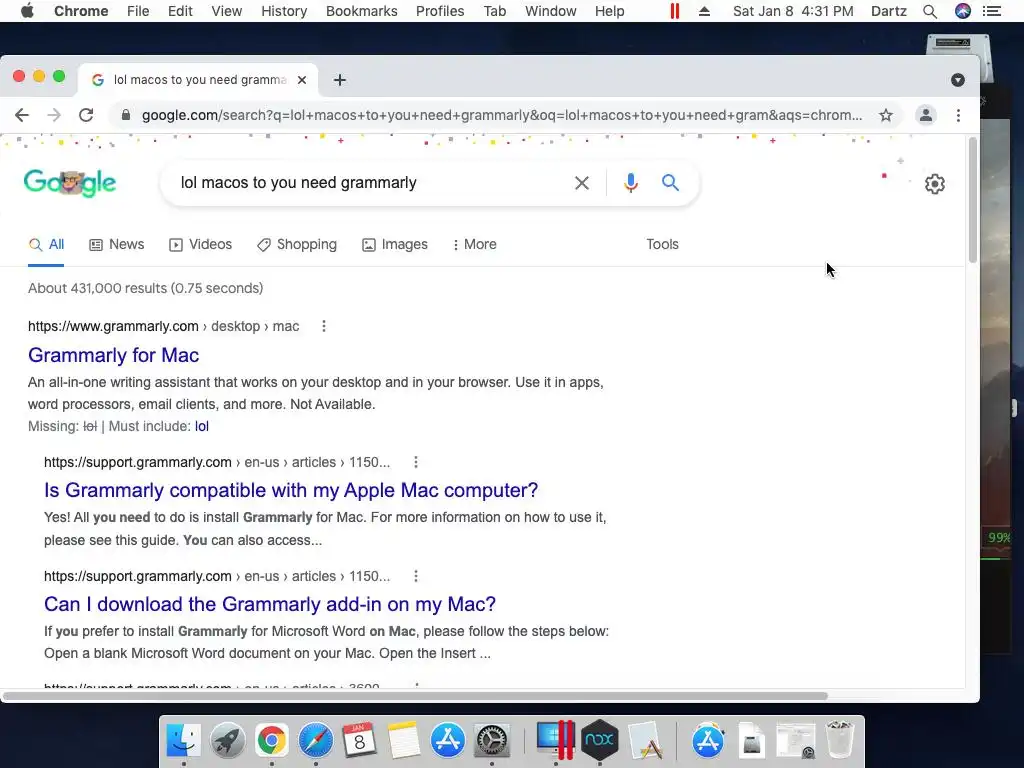Screen dimensions: 1024x768
Task: Click the Google doodle logo
Action: [x=70, y=183]
